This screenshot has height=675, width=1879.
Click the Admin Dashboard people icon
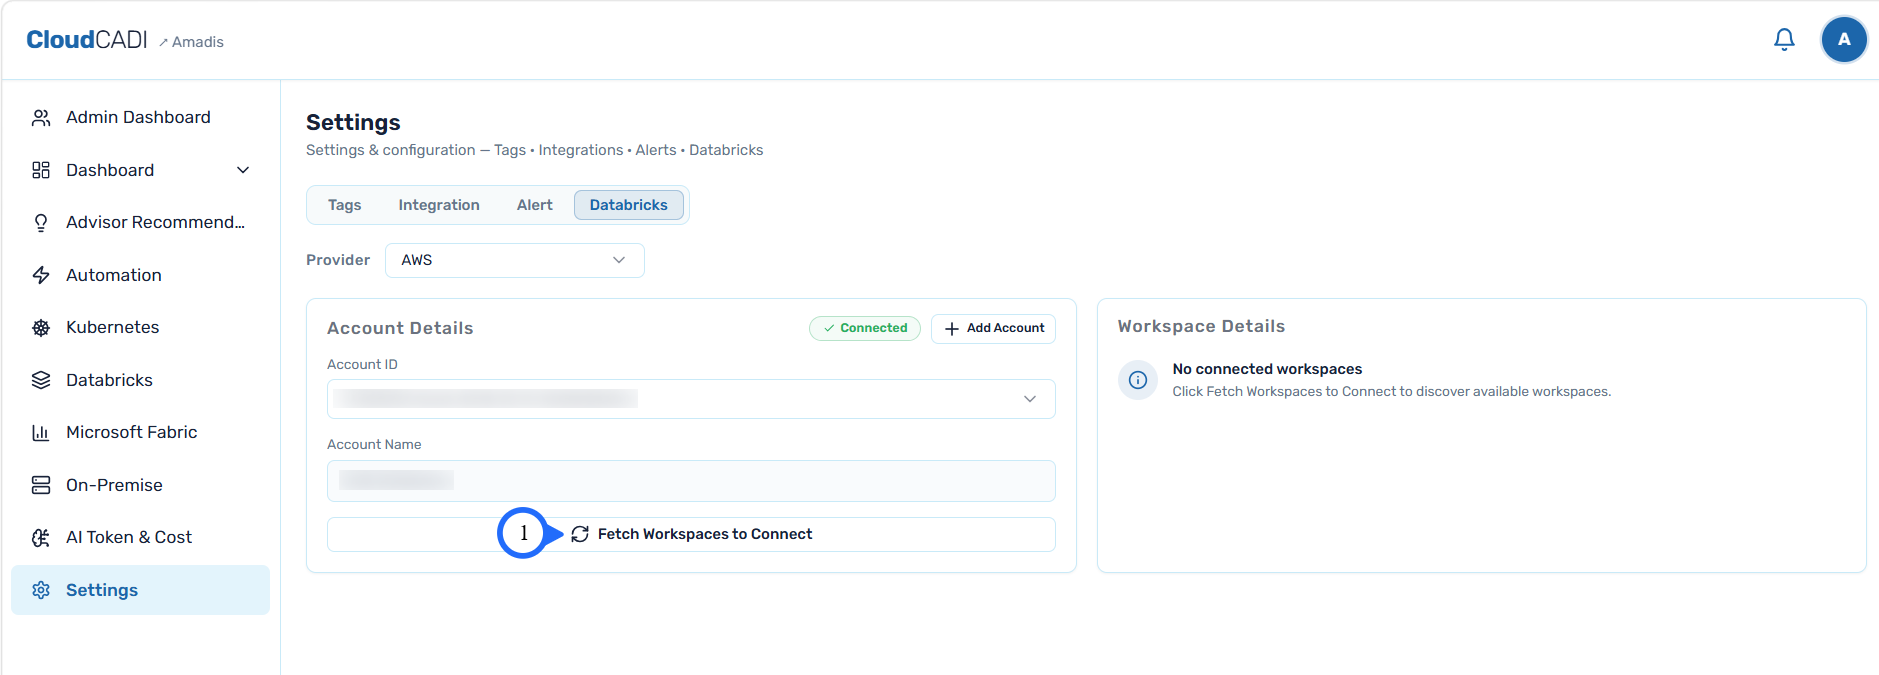point(41,118)
